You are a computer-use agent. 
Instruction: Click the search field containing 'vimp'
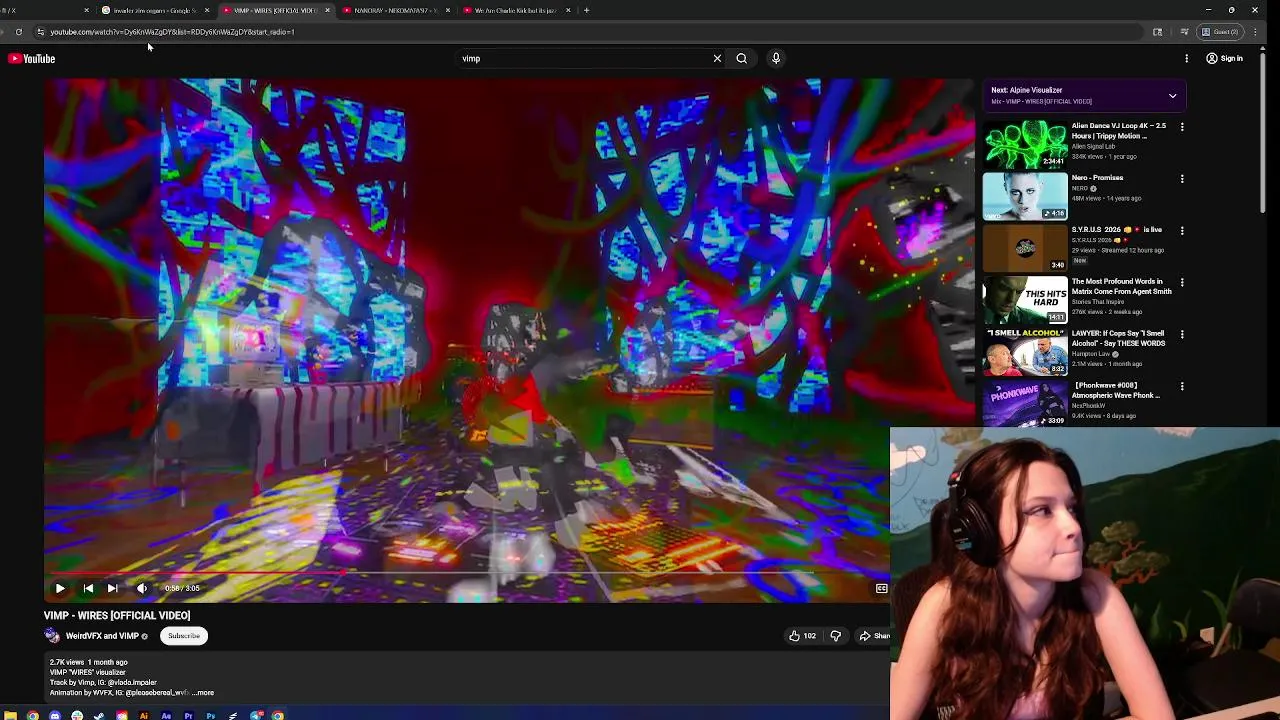pyautogui.click(x=580, y=59)
